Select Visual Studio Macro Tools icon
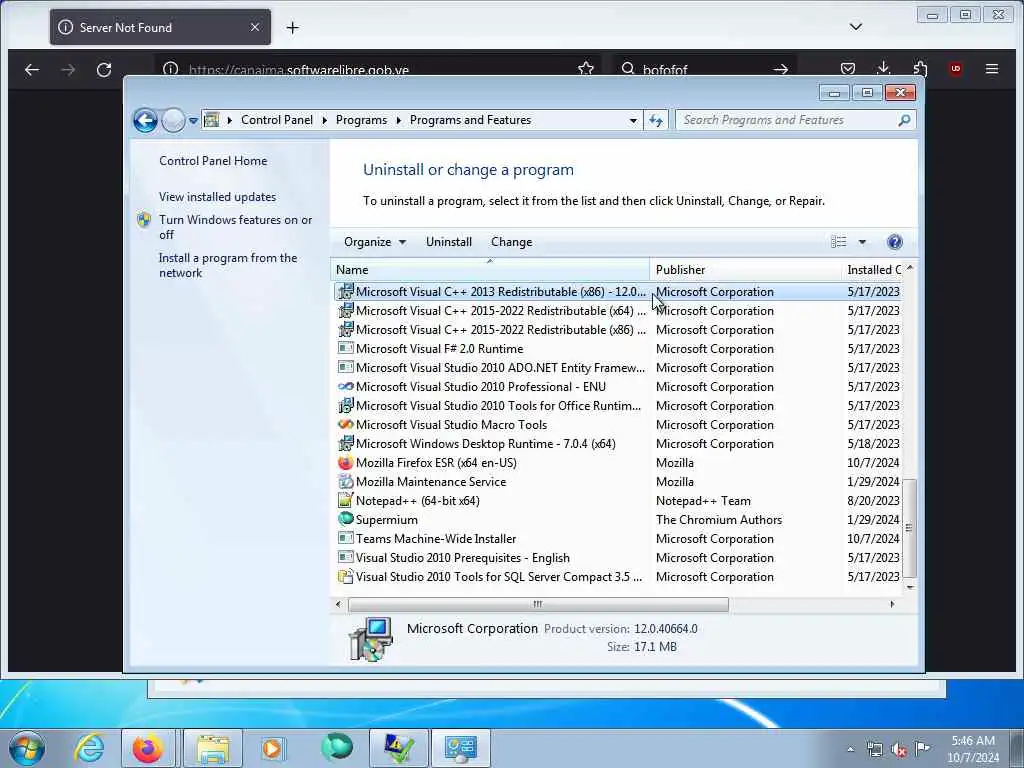The height and width of the screenshot is (768, 1024). tap(345, 424)
